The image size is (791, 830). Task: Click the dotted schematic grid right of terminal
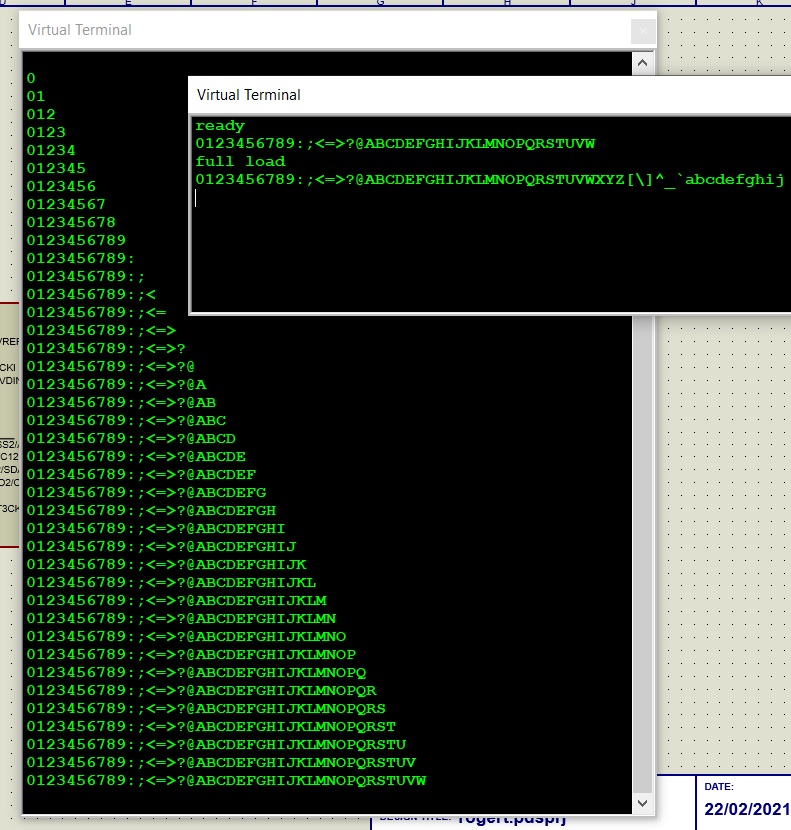tap(720, 450)
